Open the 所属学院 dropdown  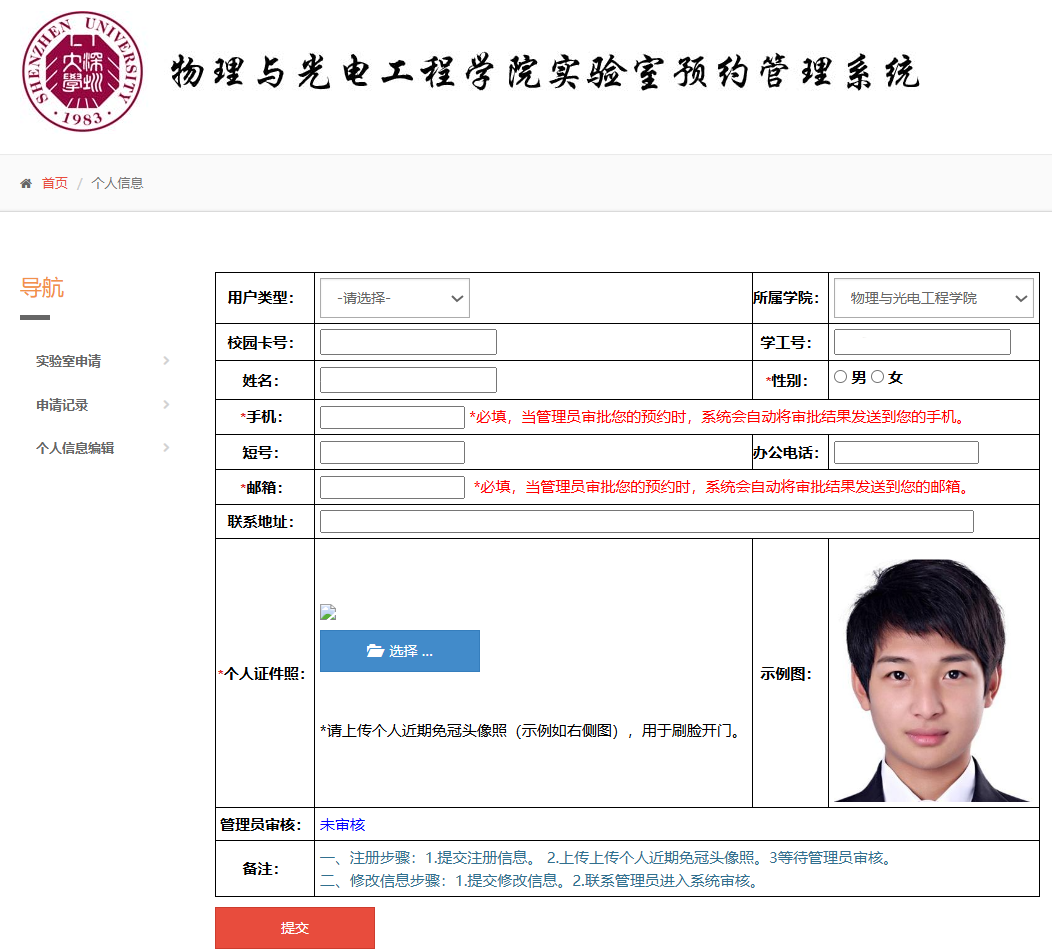click(x=933, y=298)
